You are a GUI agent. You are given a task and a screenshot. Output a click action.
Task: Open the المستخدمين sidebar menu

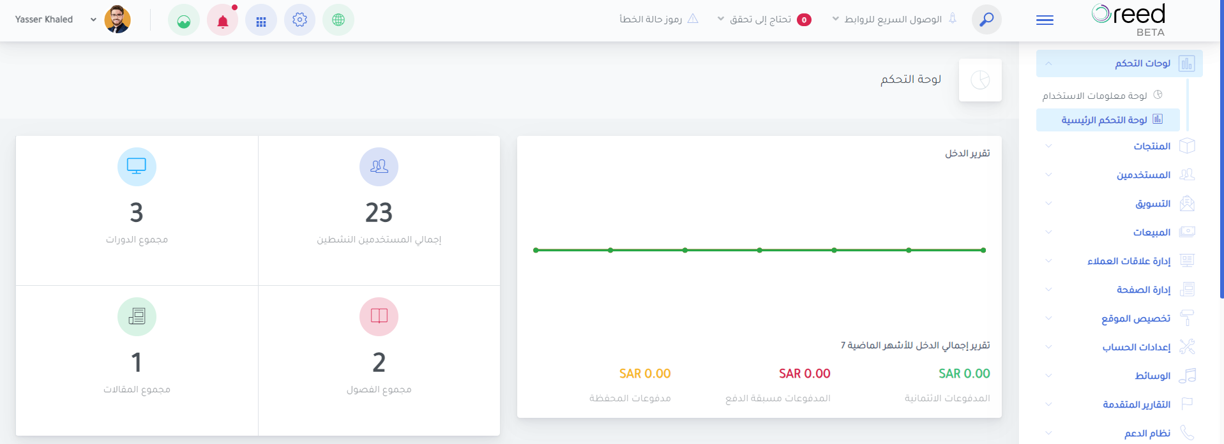1121,175
